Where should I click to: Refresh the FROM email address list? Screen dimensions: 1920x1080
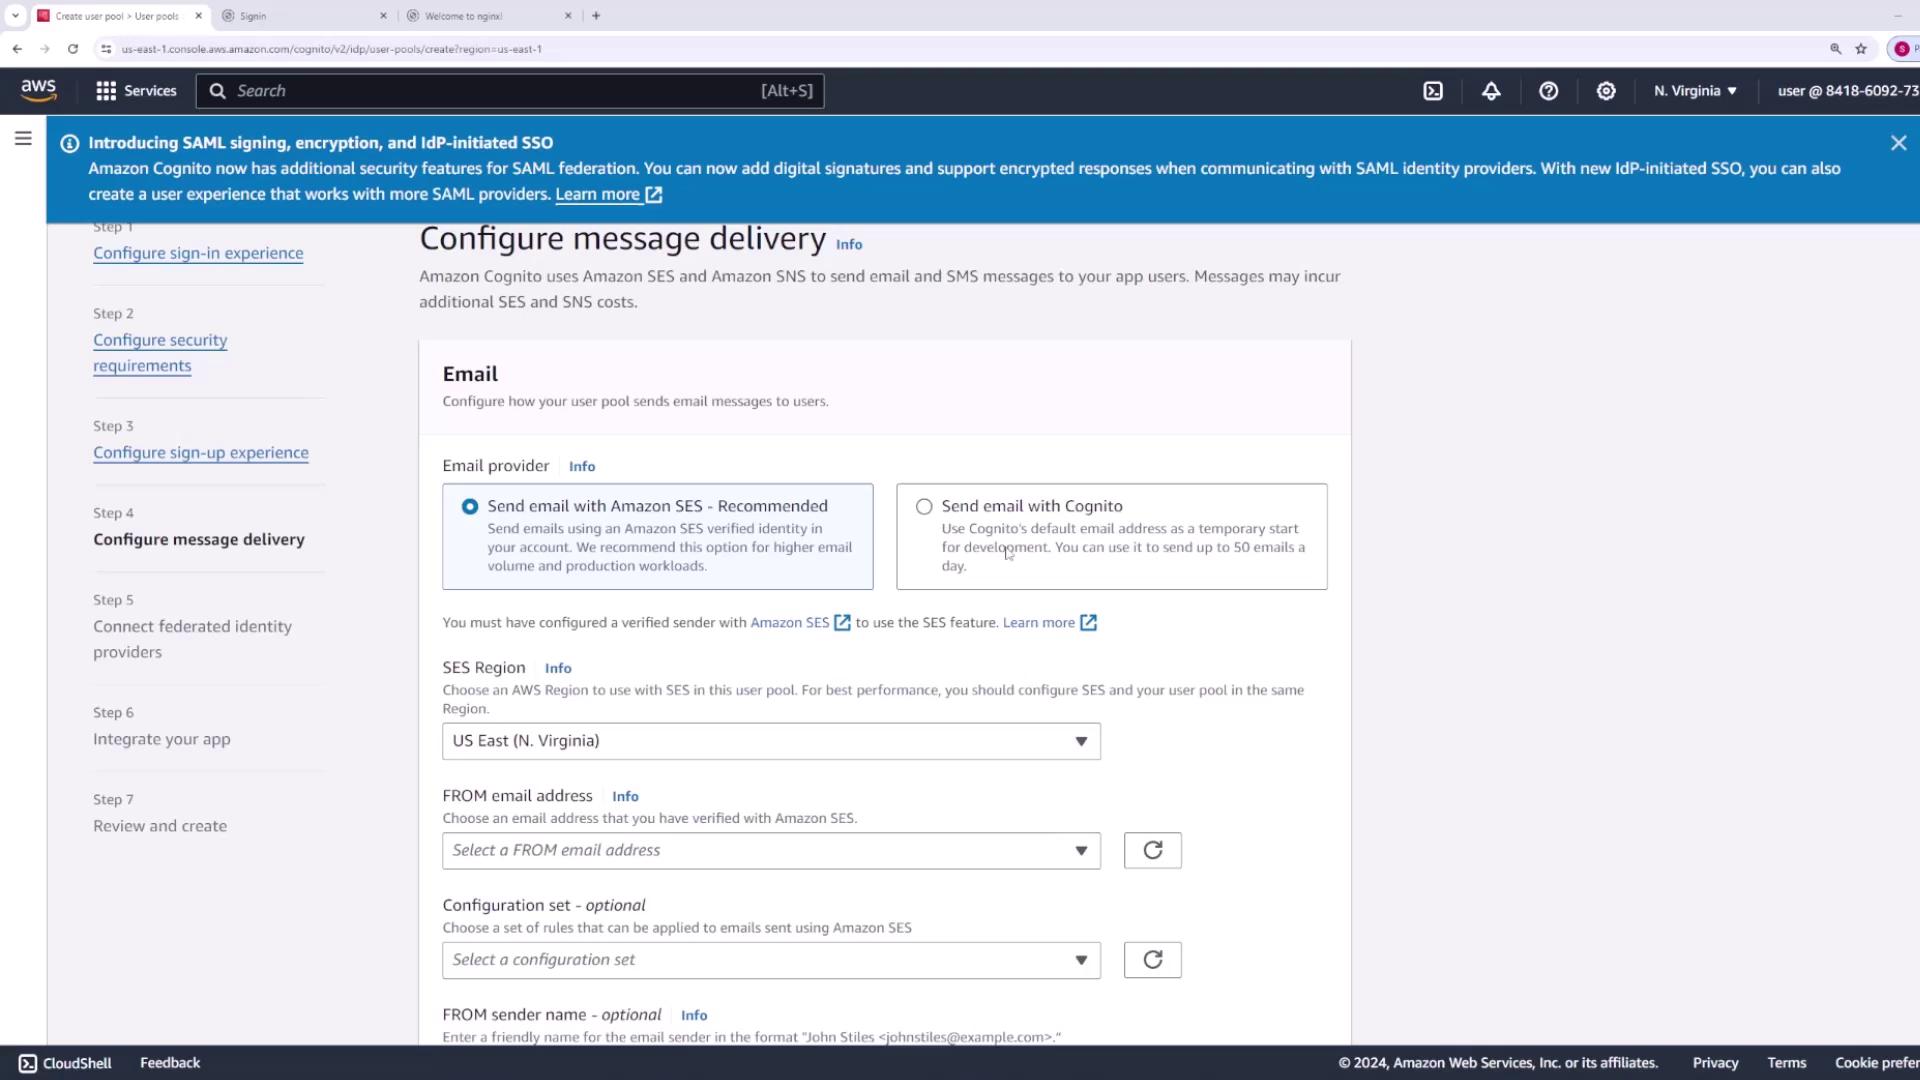tap(1152, 850)
